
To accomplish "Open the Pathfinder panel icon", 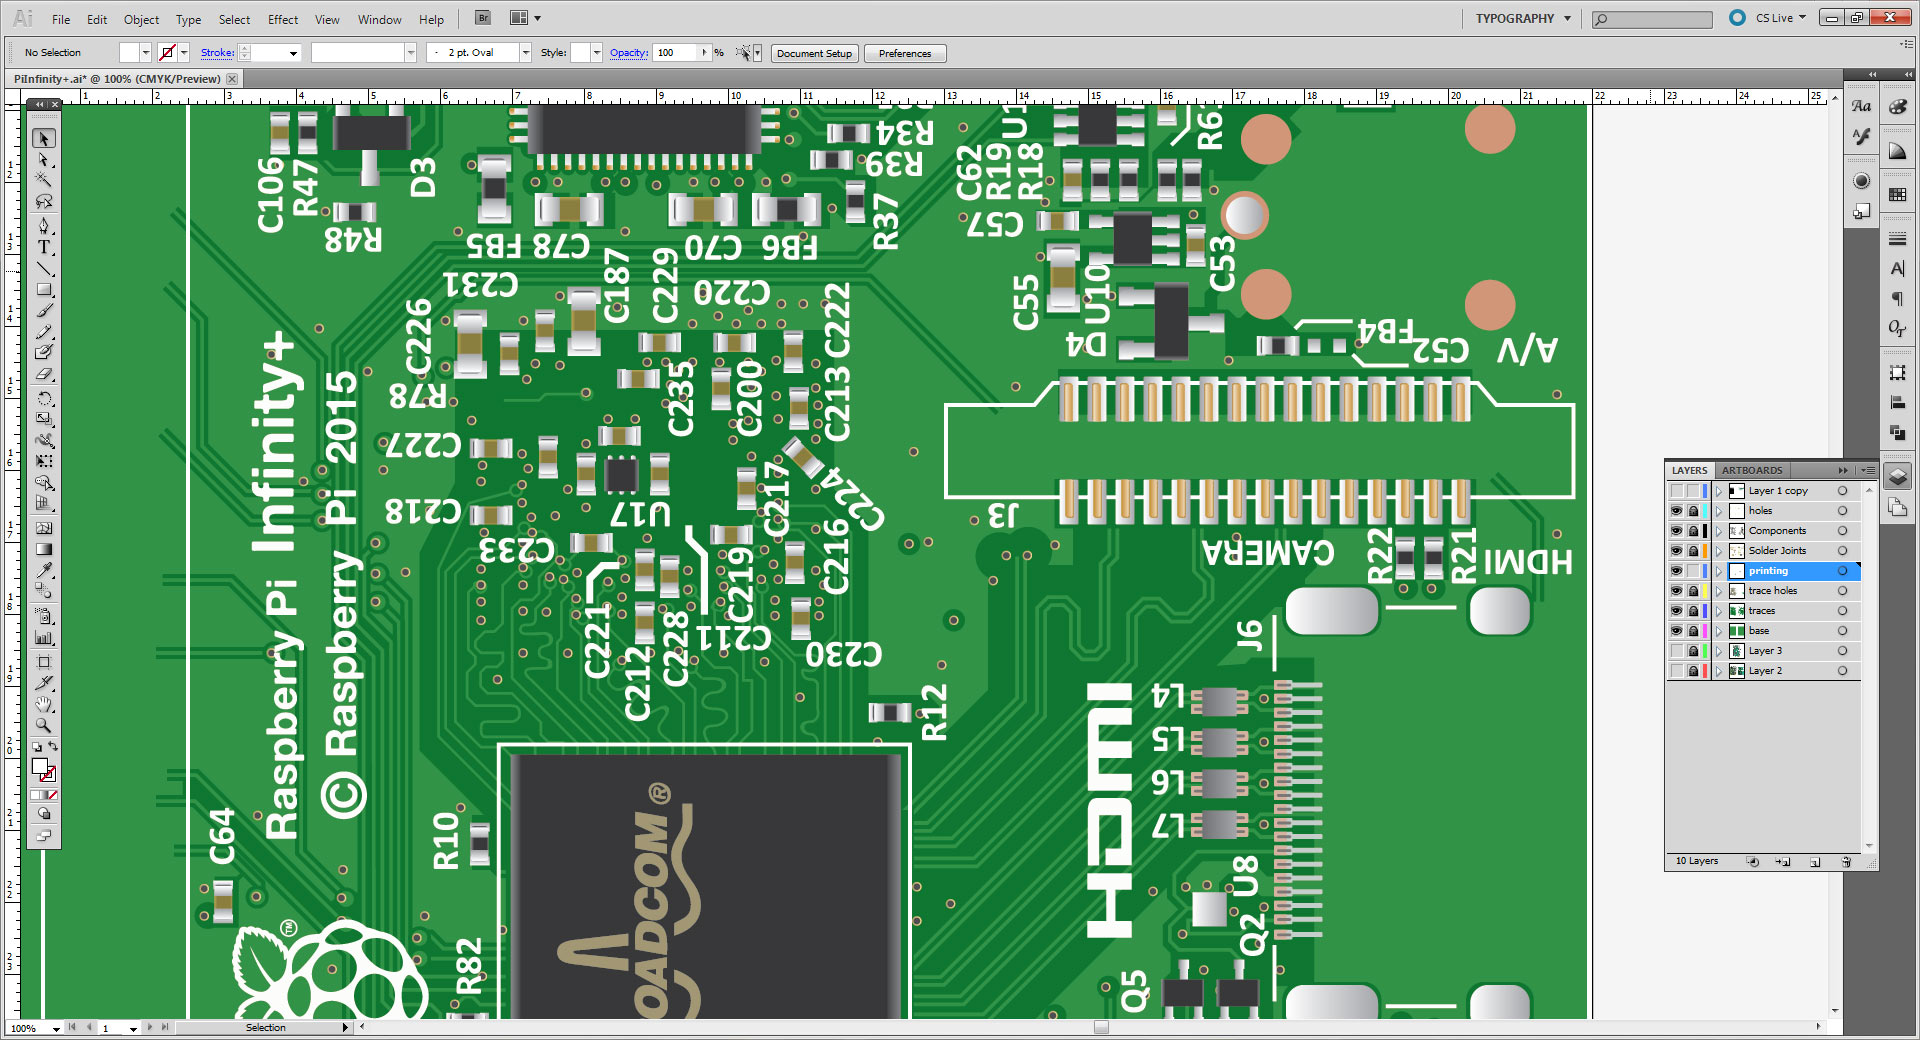I will tap(1897, 432).
